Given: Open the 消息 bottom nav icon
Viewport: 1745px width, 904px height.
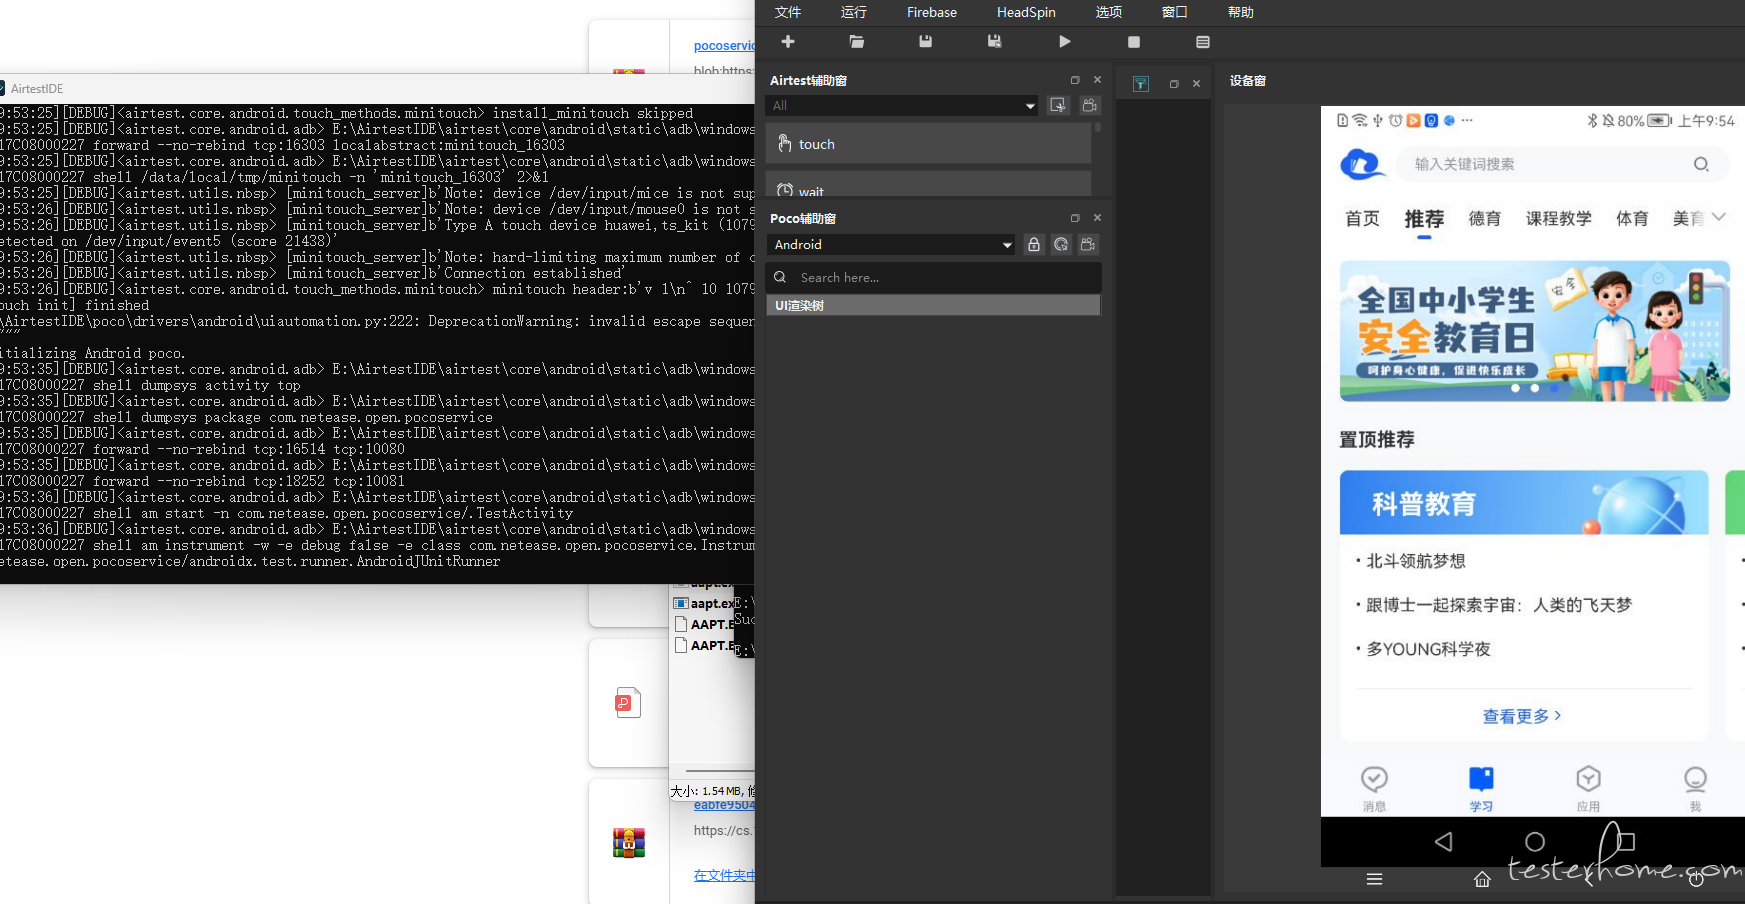Looking at the screenshot, I should point(1374,788).
